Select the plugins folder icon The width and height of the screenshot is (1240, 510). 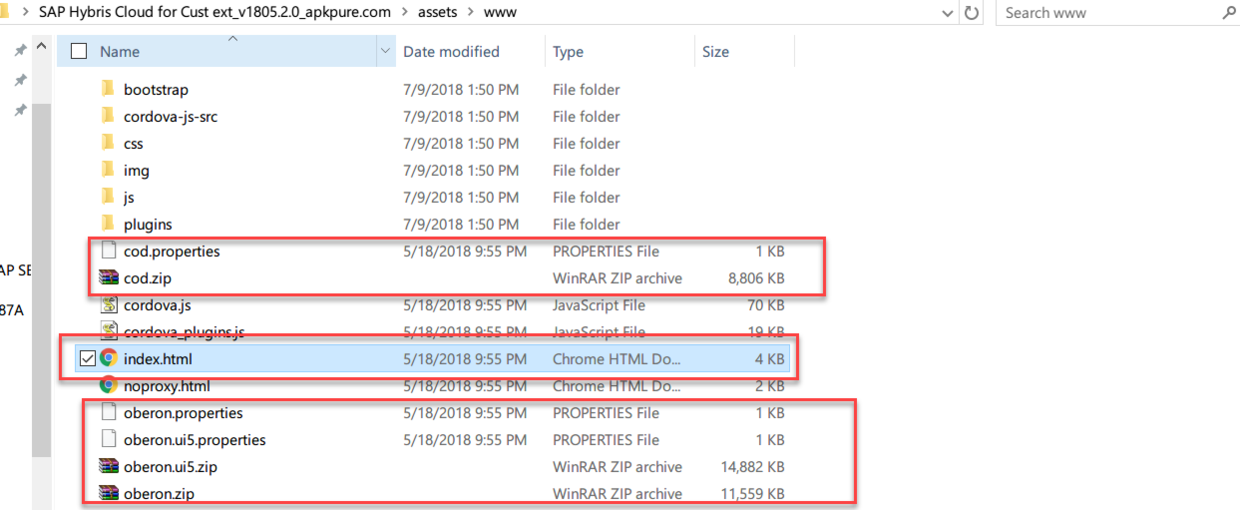(108, 224)
